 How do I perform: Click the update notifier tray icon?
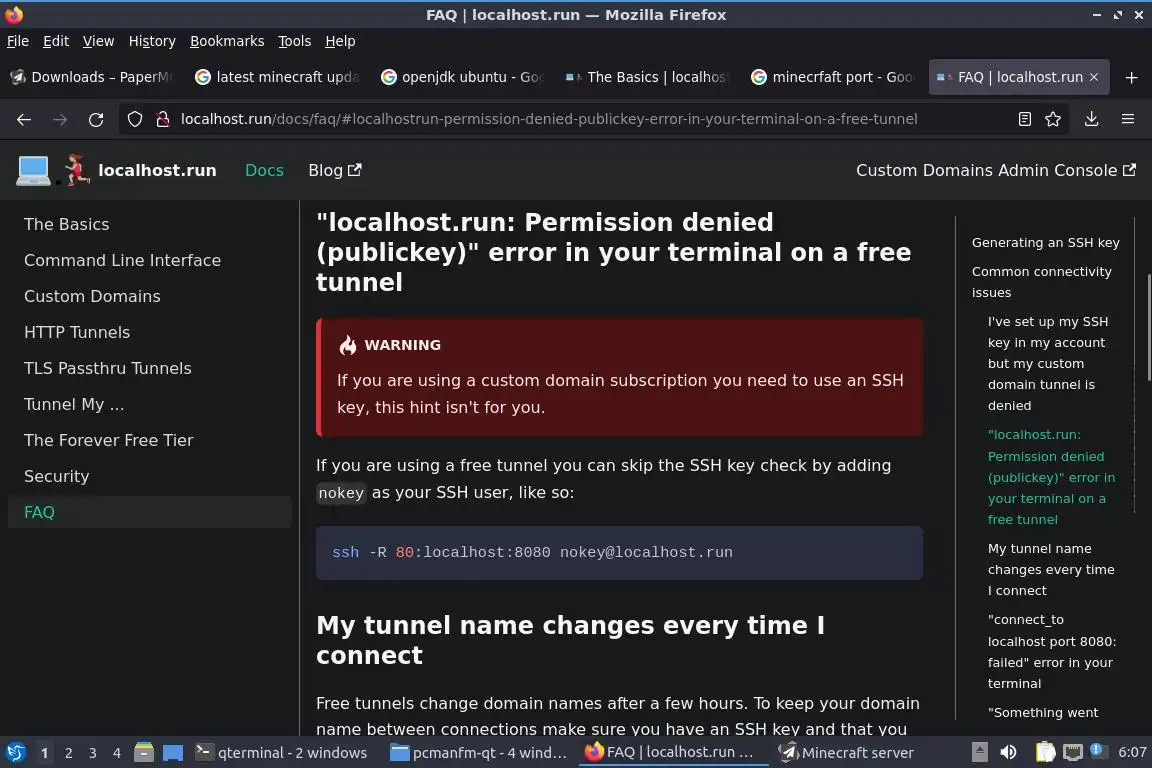[1097, 750]
